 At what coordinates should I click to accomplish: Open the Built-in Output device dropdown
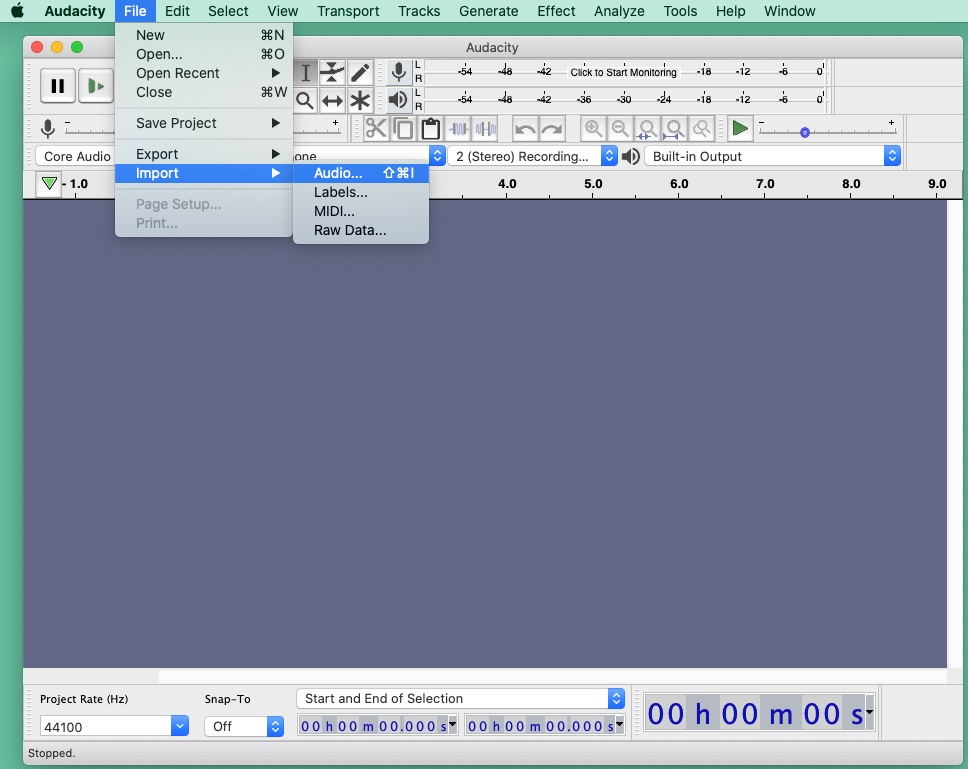tap(772, 156)
